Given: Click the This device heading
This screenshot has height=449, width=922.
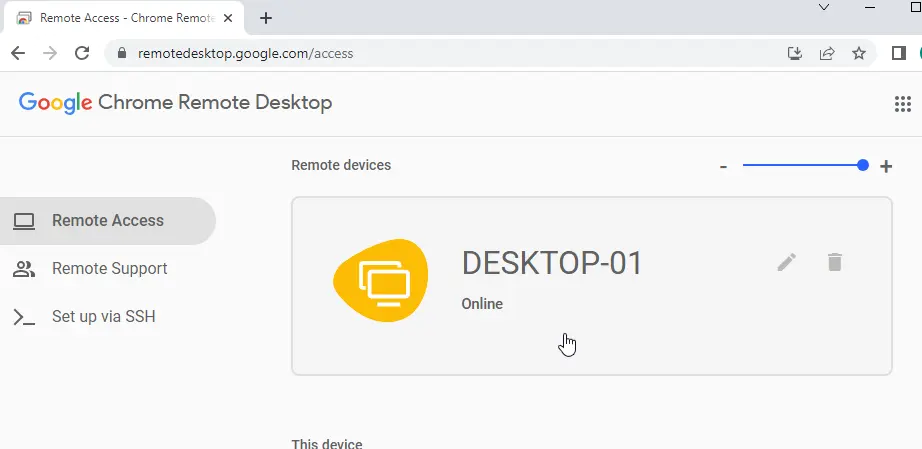Looking at the screenshot, I should click(x=327, y=444).
